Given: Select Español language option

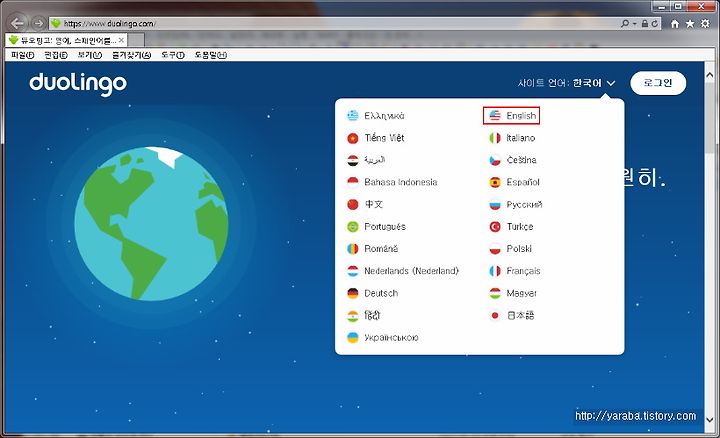Looking at the screenshot, I should [x=523, y=182].
